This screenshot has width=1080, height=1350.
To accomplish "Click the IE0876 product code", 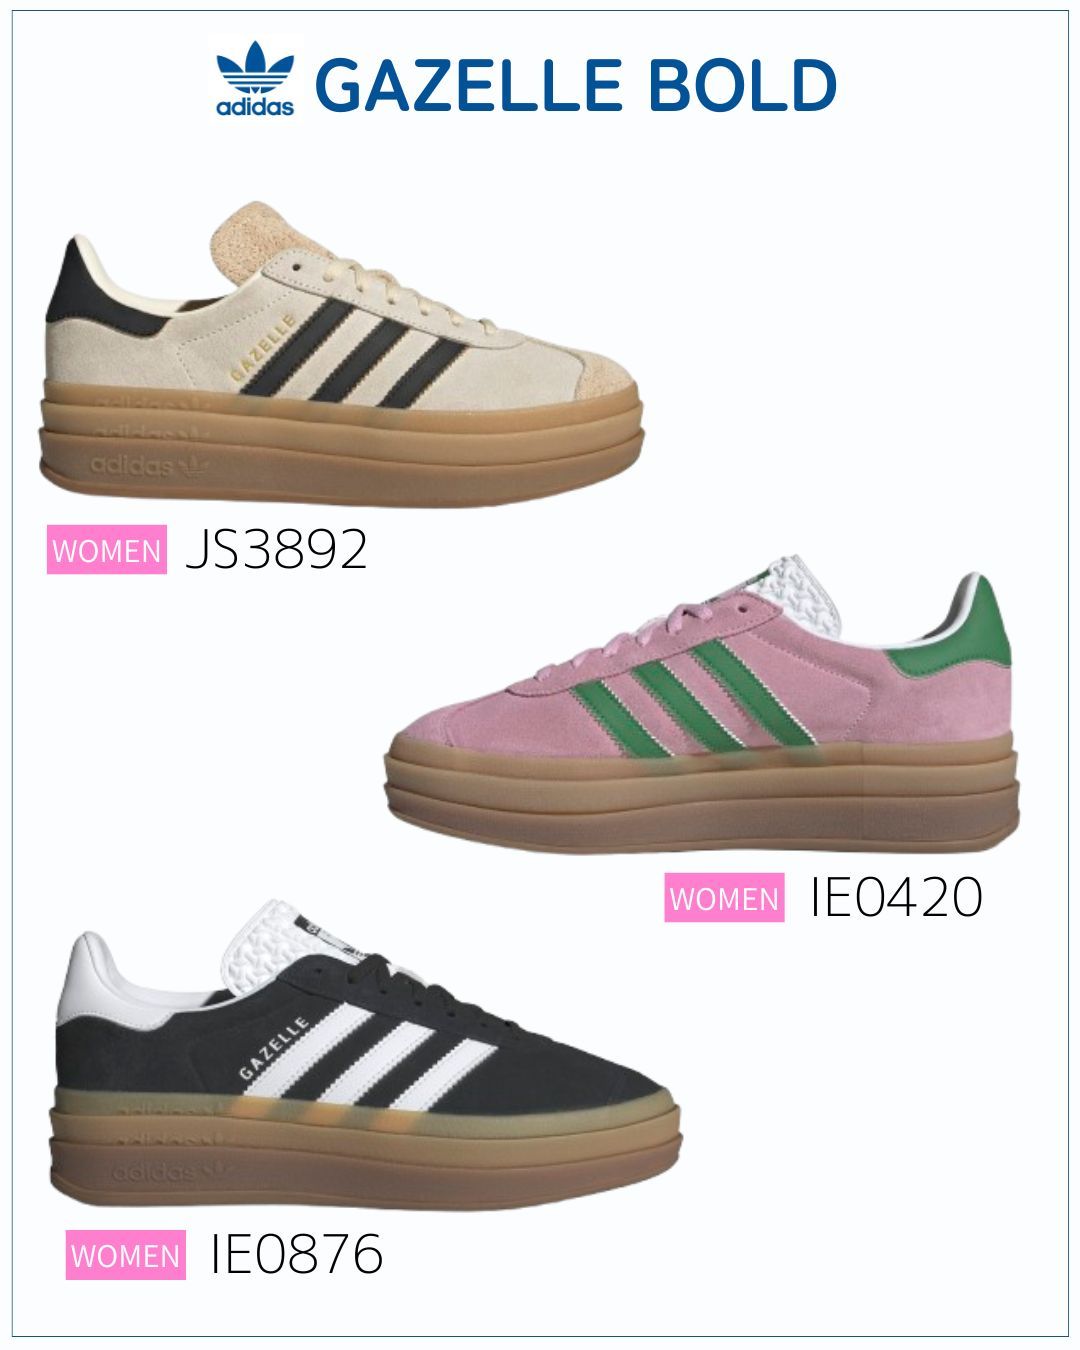I will point(297,1254).
